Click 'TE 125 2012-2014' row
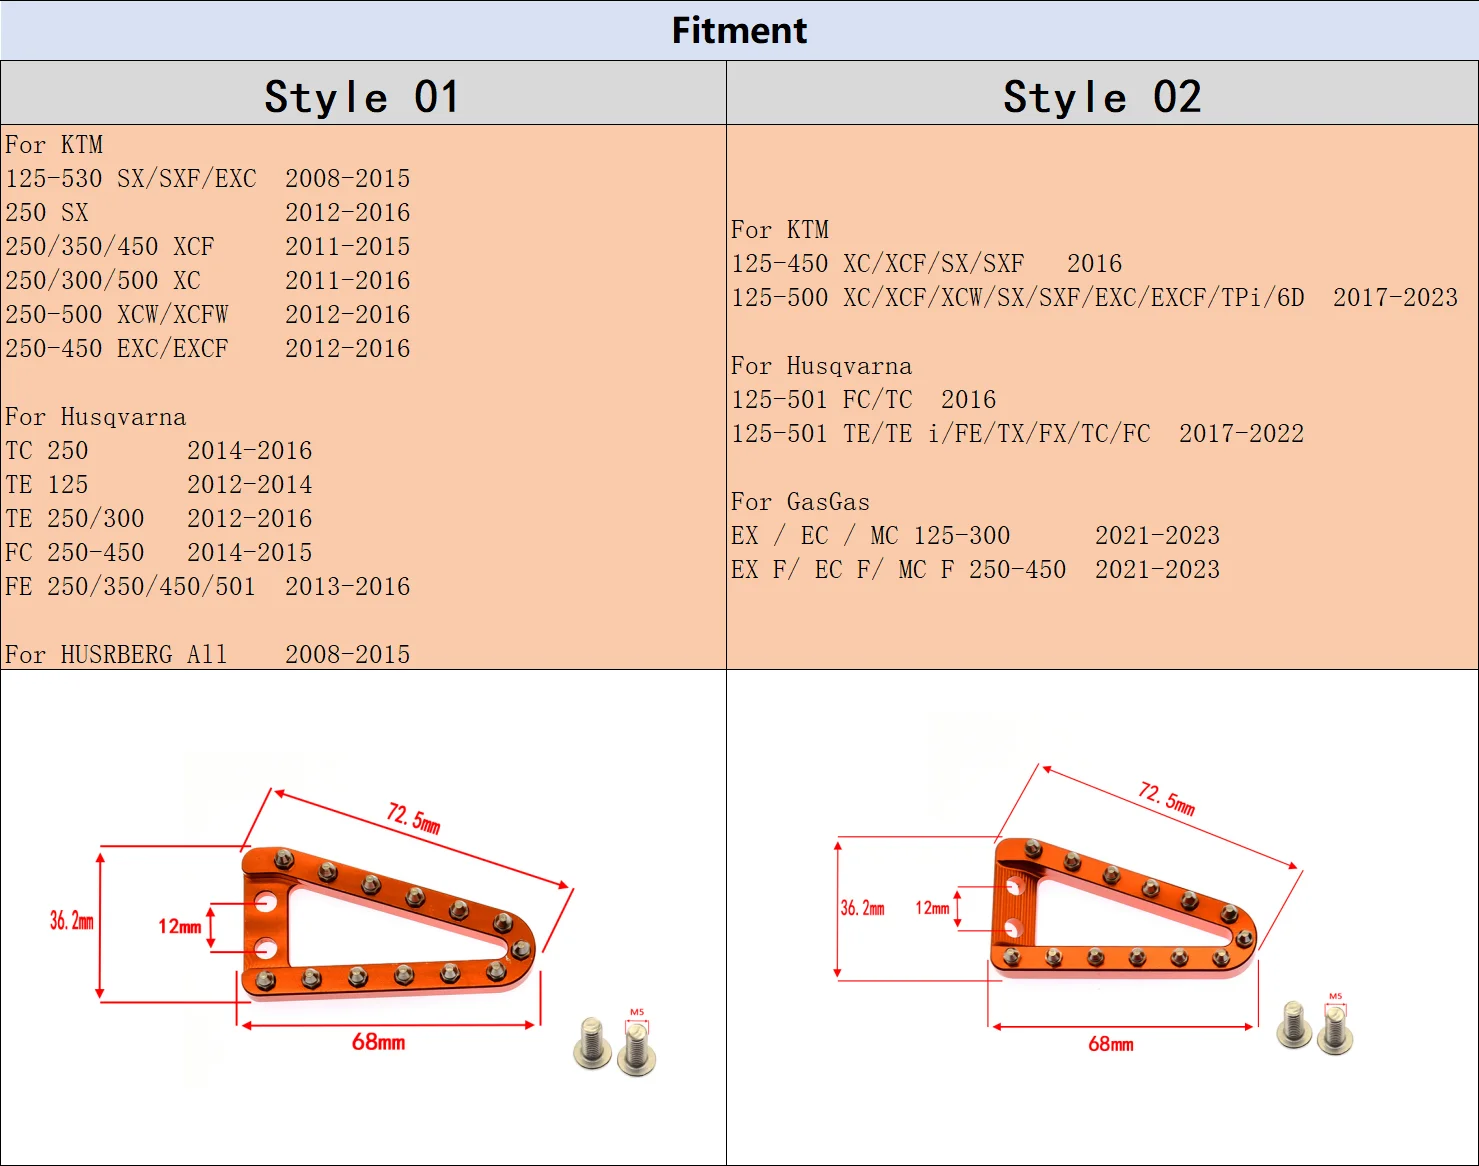Screen dimensions: 1479x1166 [x=159, y=485]
